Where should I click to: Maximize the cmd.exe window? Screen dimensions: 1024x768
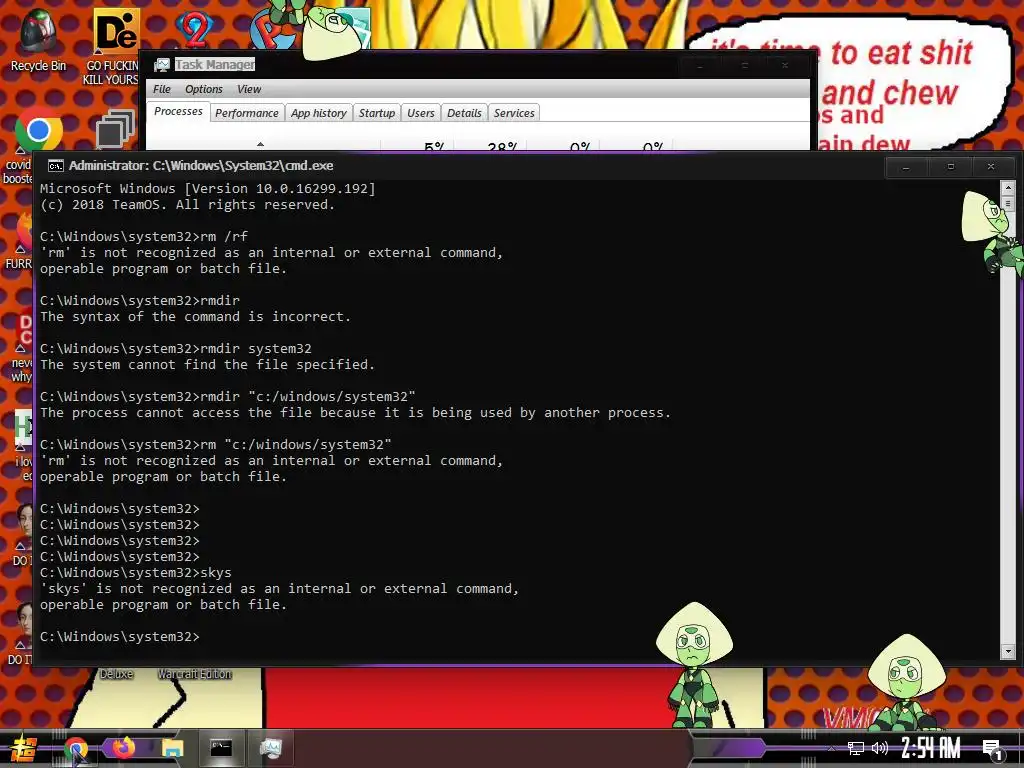pos(950,167)
